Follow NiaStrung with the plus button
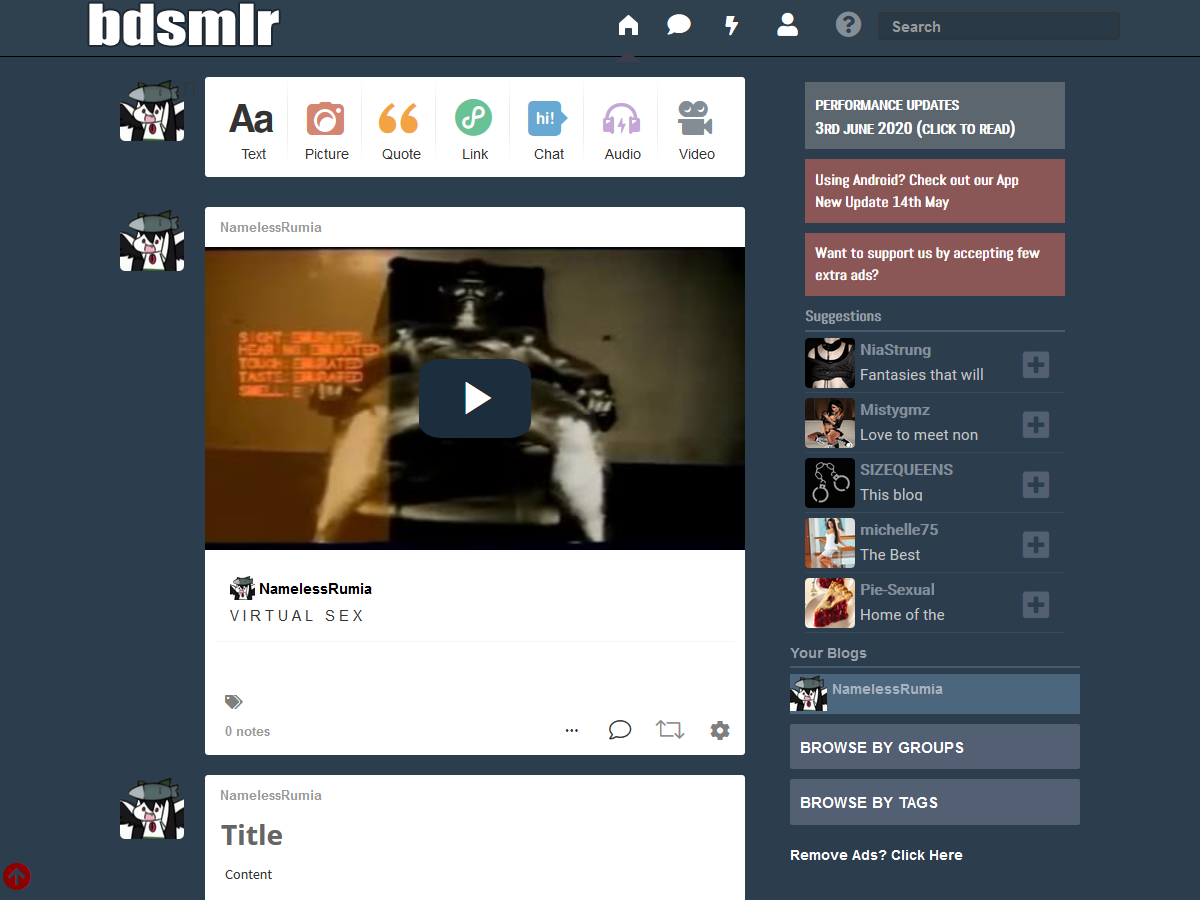 [1036, 364]
